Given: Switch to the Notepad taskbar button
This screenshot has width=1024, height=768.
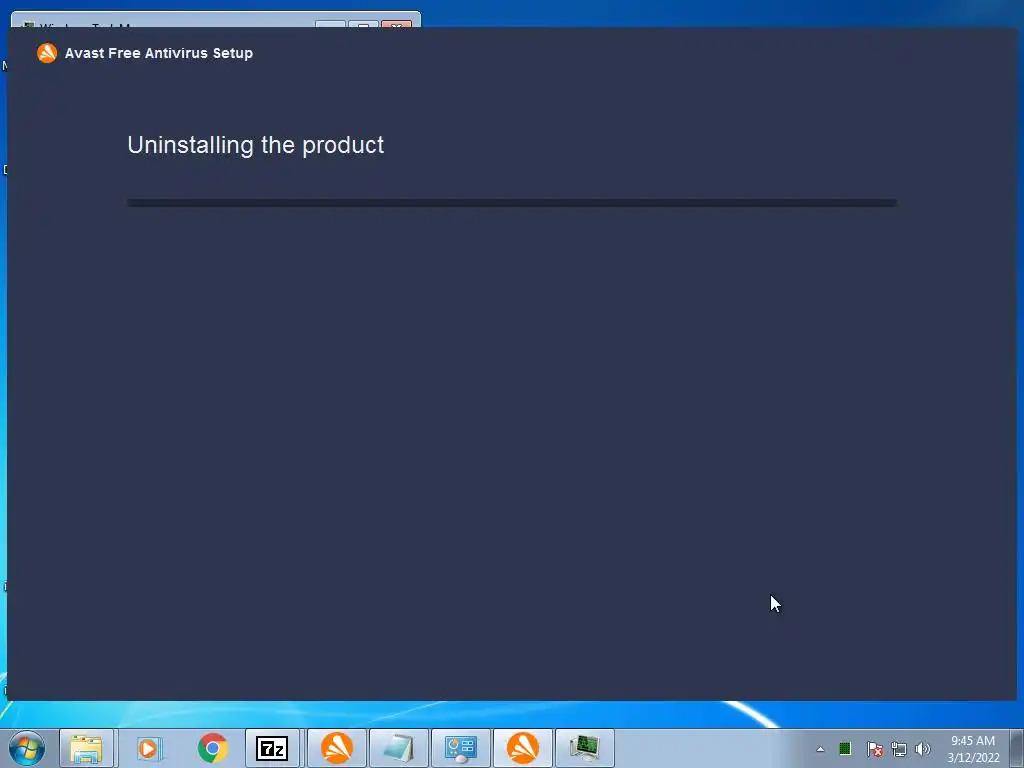Looking at the screenshot, I should tap(398, 748).
